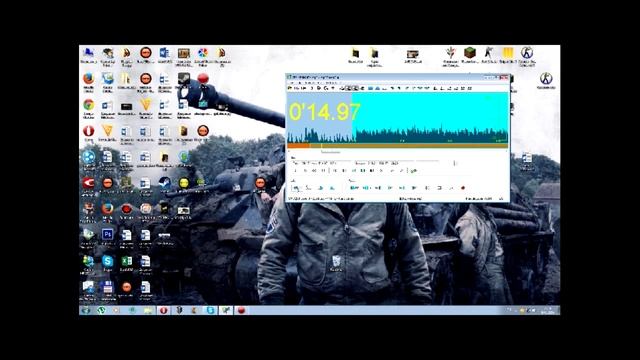Open the Word document in top row
This screenshot has height=360, width=640.
[x=164, y=53]
